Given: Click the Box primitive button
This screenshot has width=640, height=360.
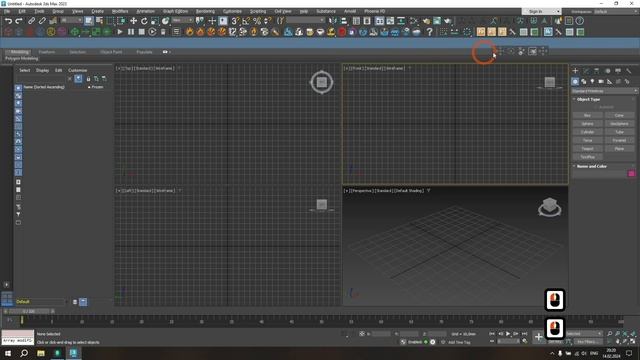Looking at the screenshot, I should pyautogui.click(x=587, y=116).
